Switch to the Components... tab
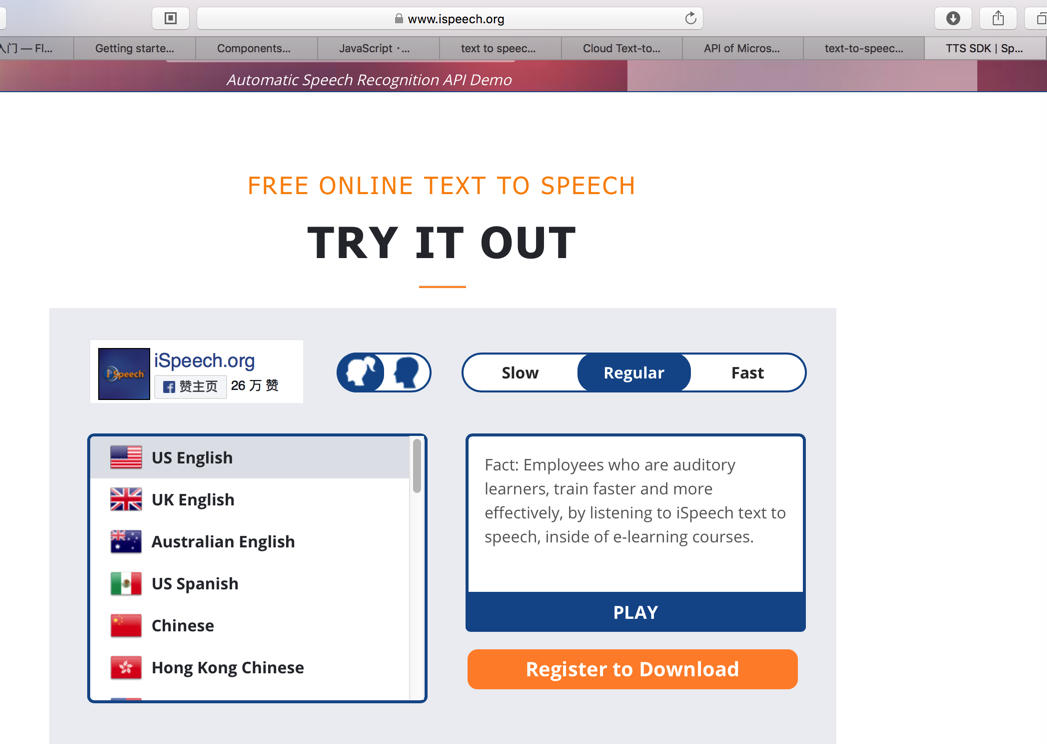 click(254, 48)
